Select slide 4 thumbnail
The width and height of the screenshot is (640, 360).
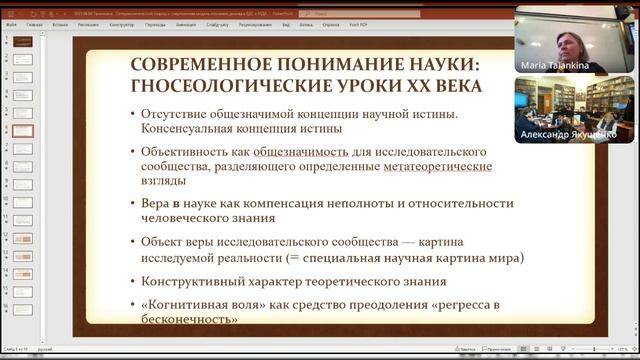(x=22, y=96)
